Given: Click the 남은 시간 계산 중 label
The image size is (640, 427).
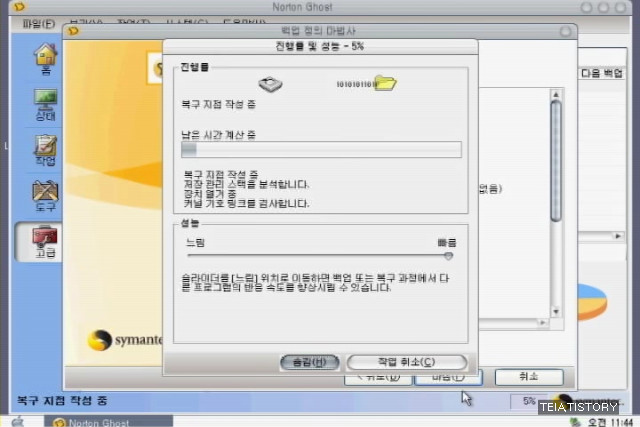Looking at the screenshot, I should tap(218, 135).
